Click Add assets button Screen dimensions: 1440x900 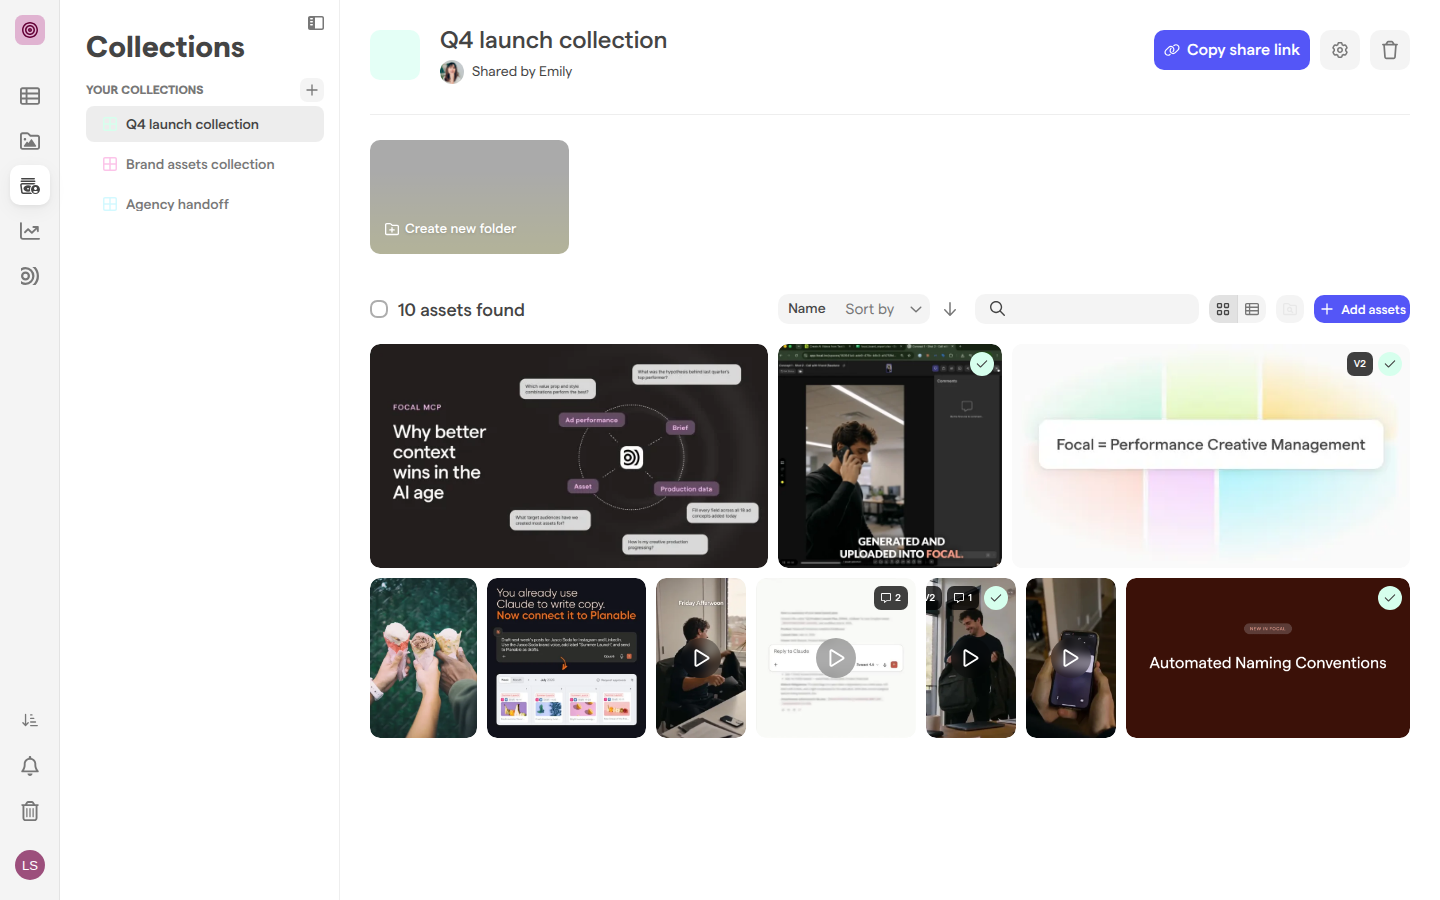(x=1362, y=309)
